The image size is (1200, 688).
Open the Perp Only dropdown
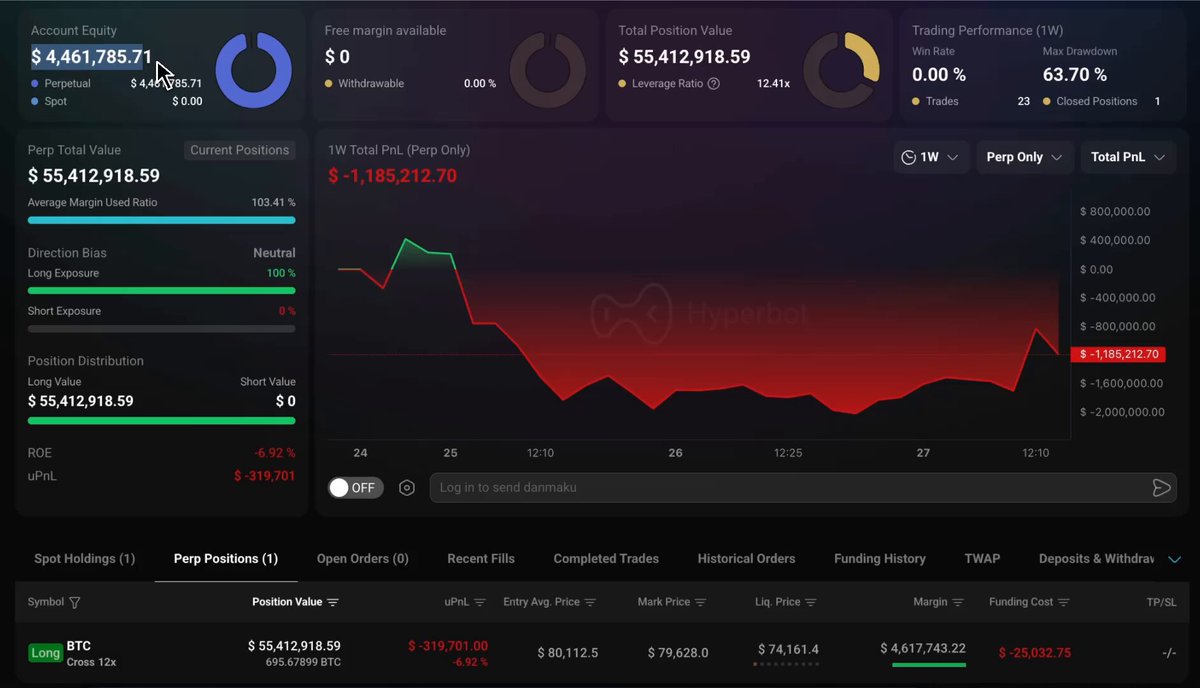(1025, 157)
